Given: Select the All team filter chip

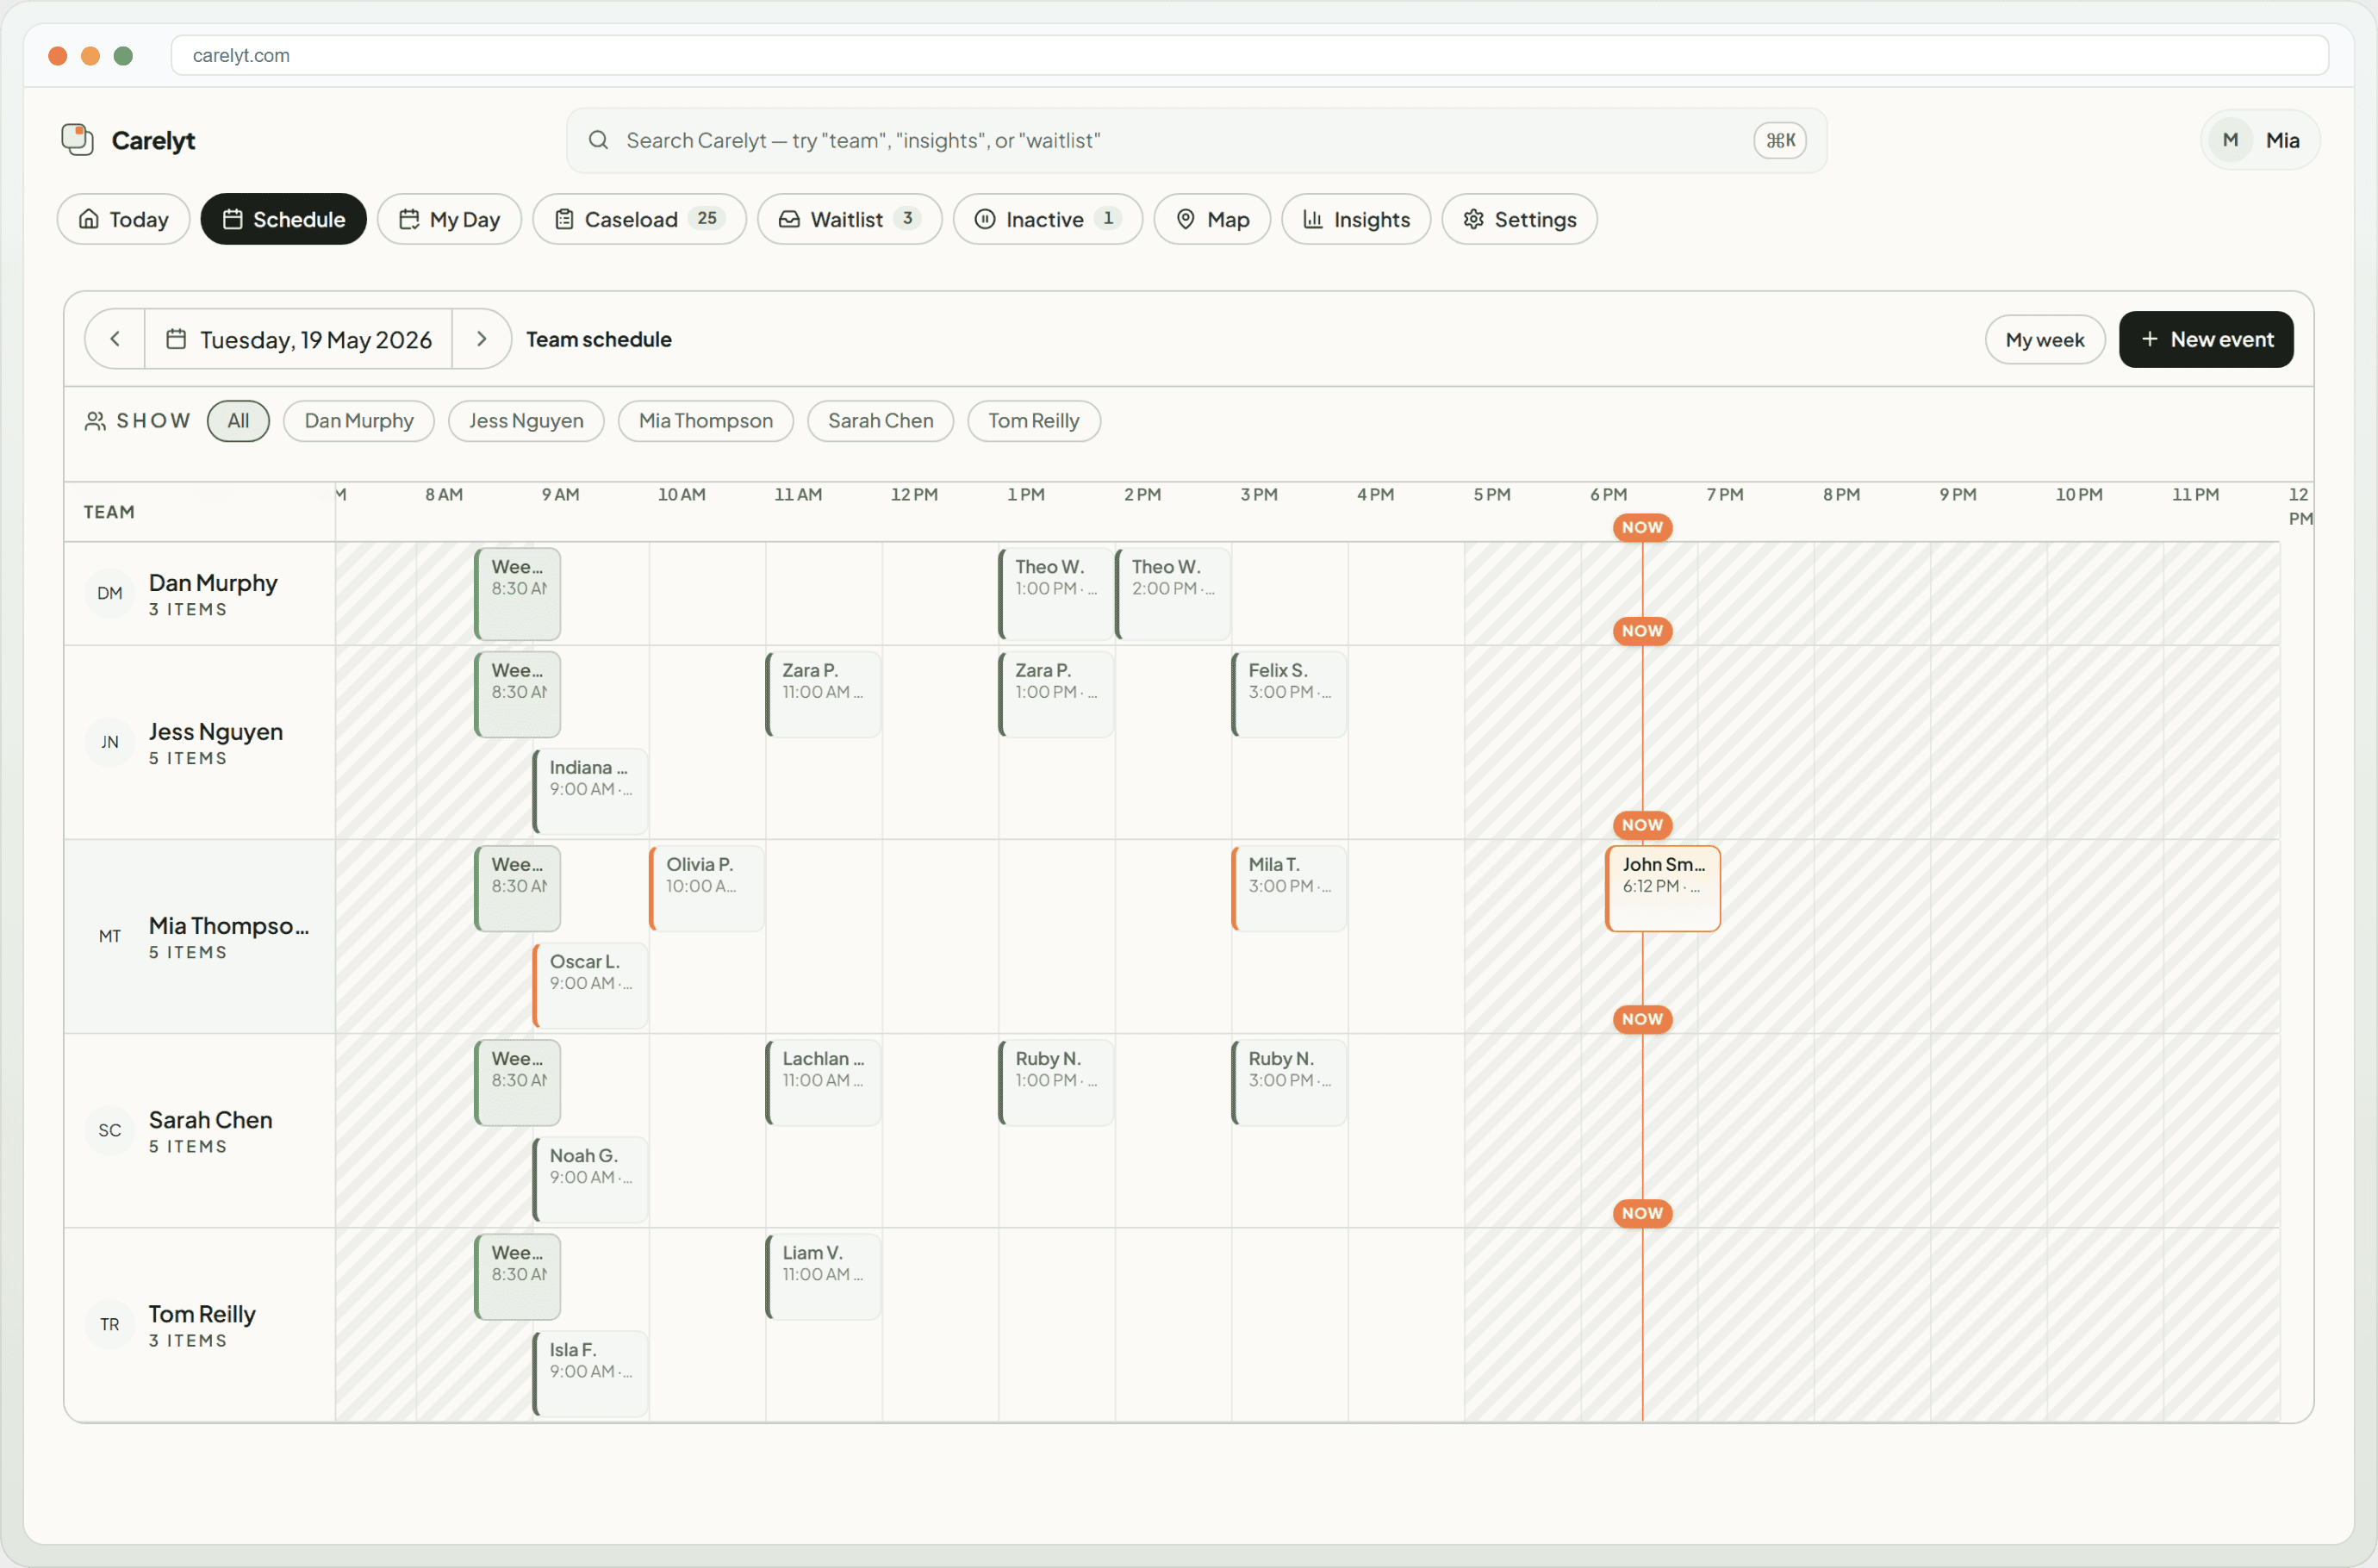Looking at the screenshot, I should pos(238,421).
